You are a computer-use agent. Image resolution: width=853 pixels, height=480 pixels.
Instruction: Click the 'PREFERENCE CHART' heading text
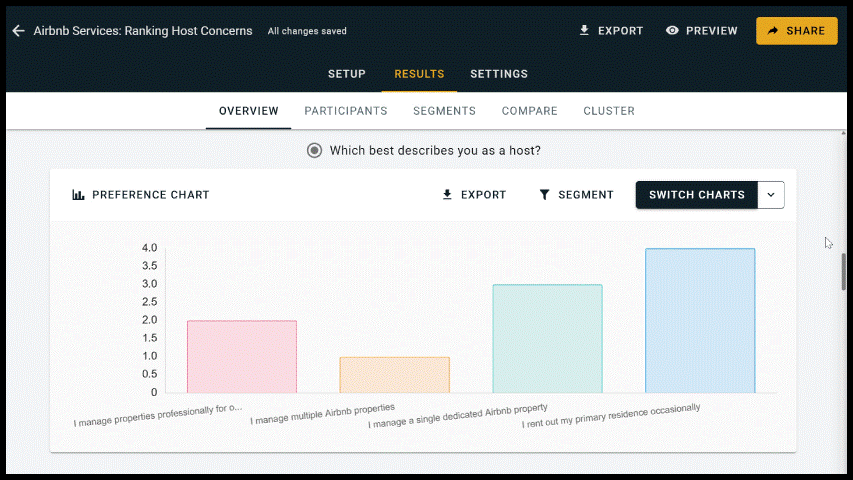point(151,195)
